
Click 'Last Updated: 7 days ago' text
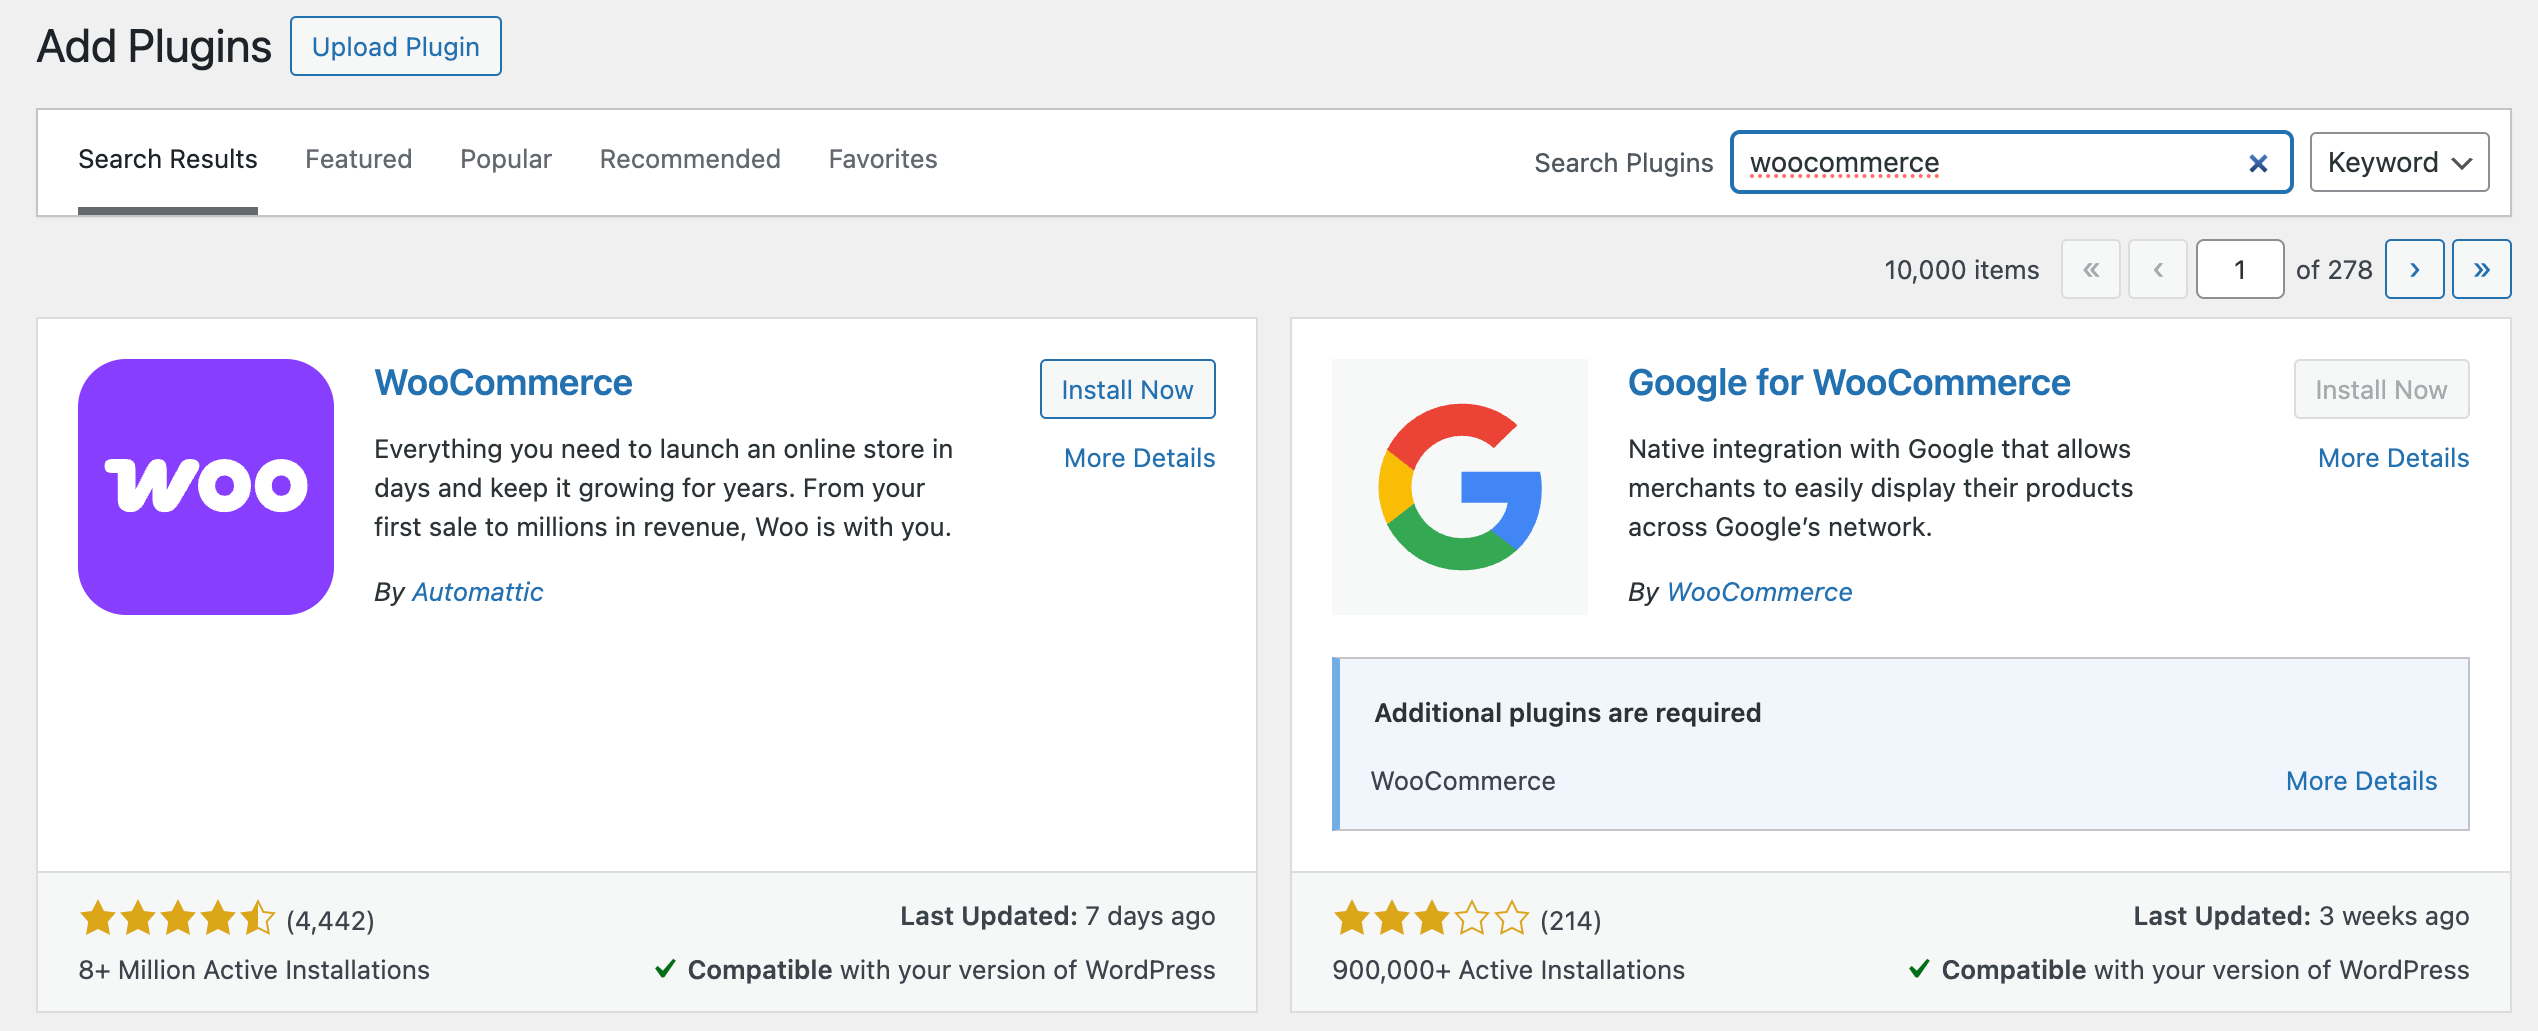[1057, 916]
